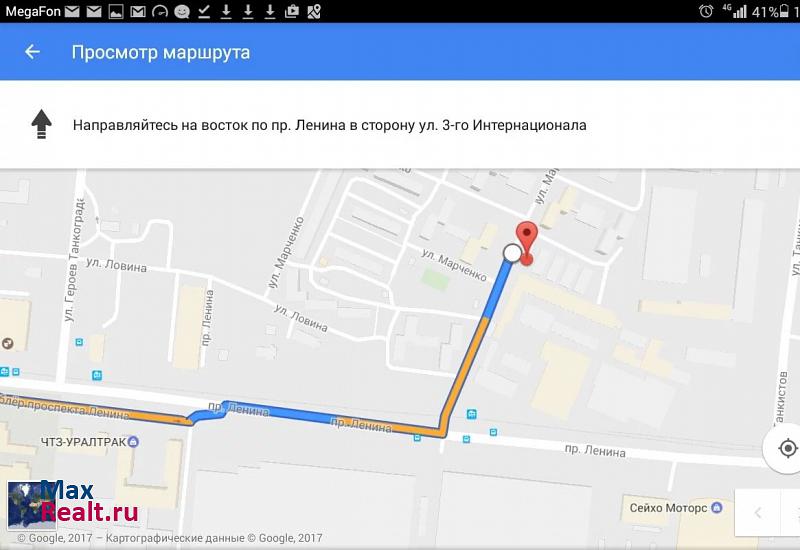Go to previous route step chevron
The width and height of the screenshot is (800, 550).
click(758, 513)
